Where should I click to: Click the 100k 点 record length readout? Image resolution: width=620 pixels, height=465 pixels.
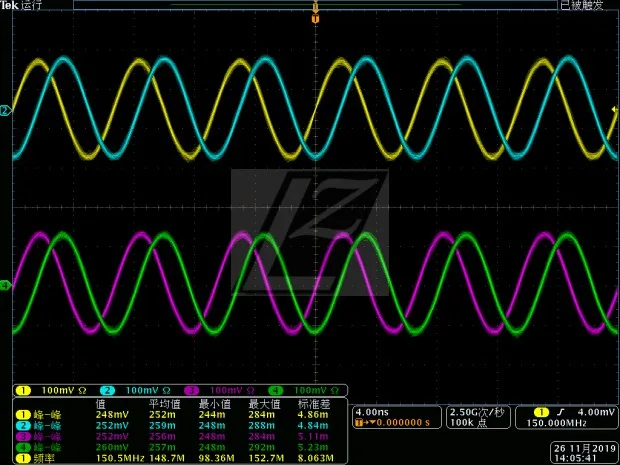[x=467, y=423]
